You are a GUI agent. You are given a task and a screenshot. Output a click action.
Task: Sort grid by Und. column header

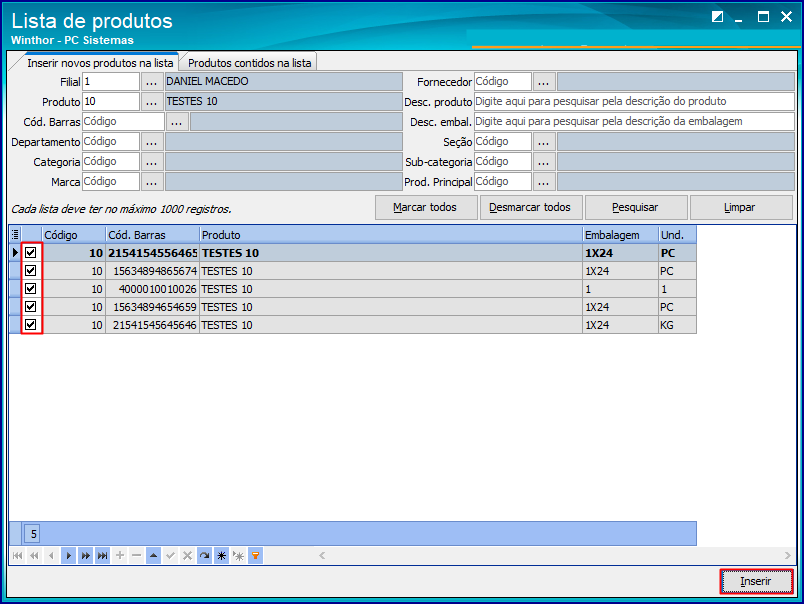677,235
